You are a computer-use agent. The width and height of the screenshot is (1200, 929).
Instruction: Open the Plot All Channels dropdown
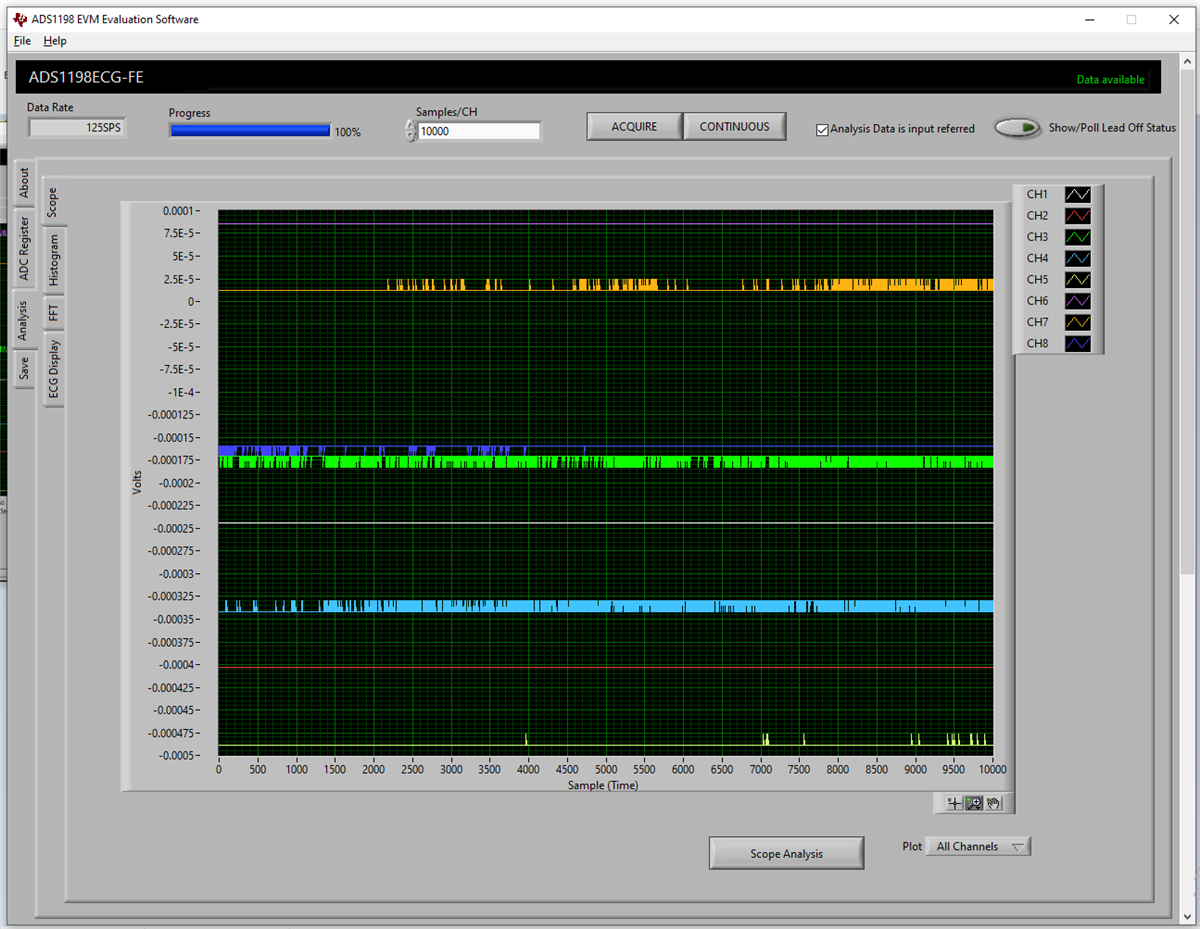[978, 846]
